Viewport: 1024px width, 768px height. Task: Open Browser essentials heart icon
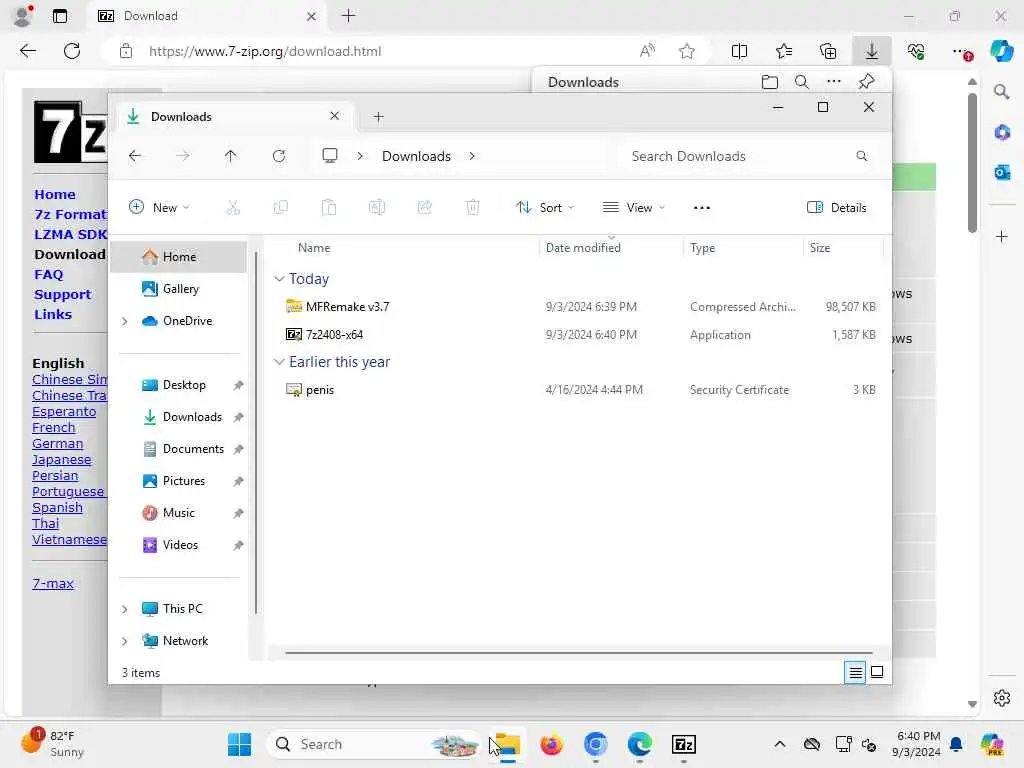tap(916, 51)
